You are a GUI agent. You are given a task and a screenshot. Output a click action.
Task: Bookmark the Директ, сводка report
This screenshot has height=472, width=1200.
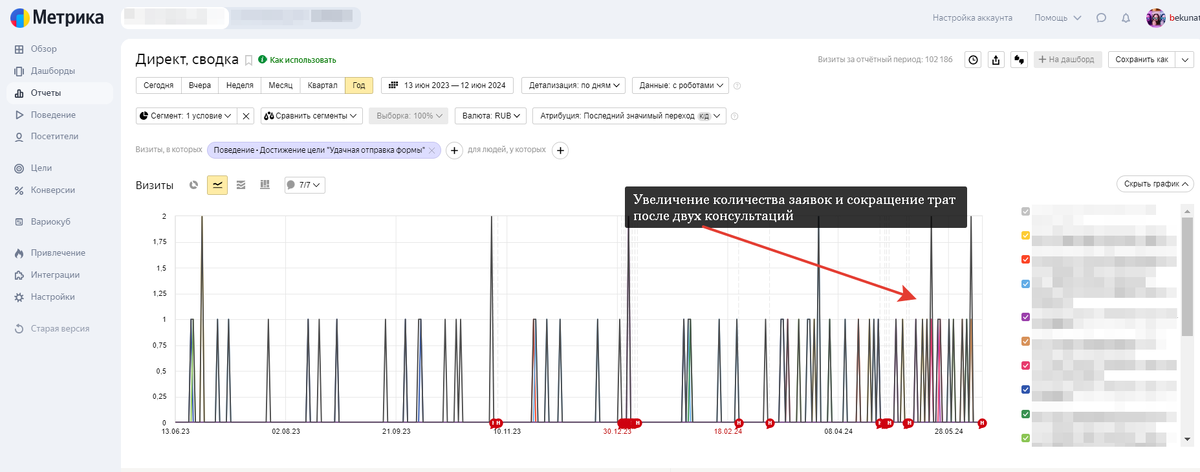pos(249,60)
